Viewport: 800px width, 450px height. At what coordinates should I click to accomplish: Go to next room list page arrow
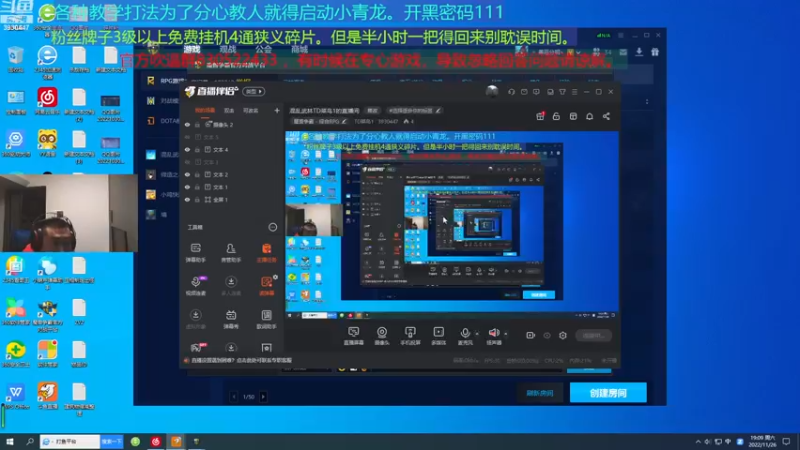click(263, 396)
